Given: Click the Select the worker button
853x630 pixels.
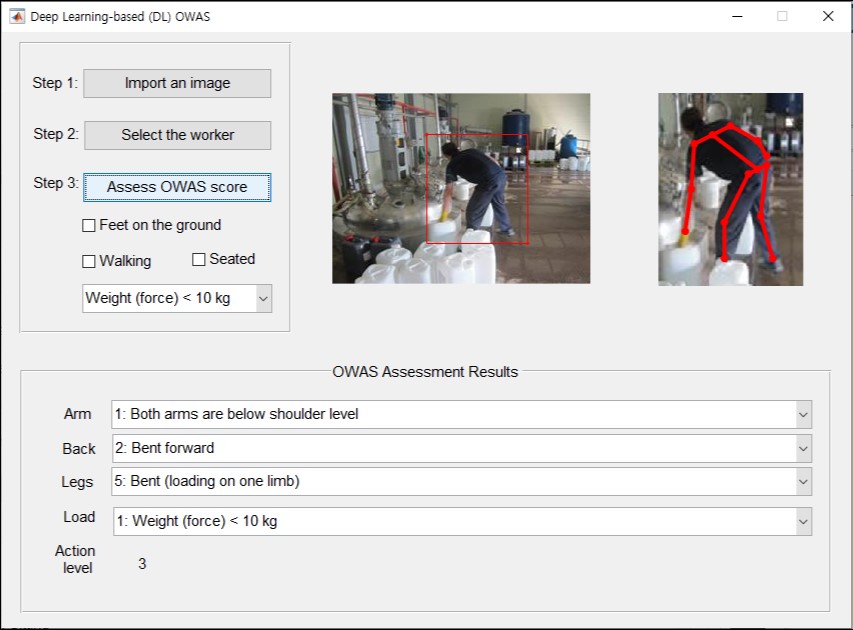Looking at the screenshot, I should pos(177,135).
